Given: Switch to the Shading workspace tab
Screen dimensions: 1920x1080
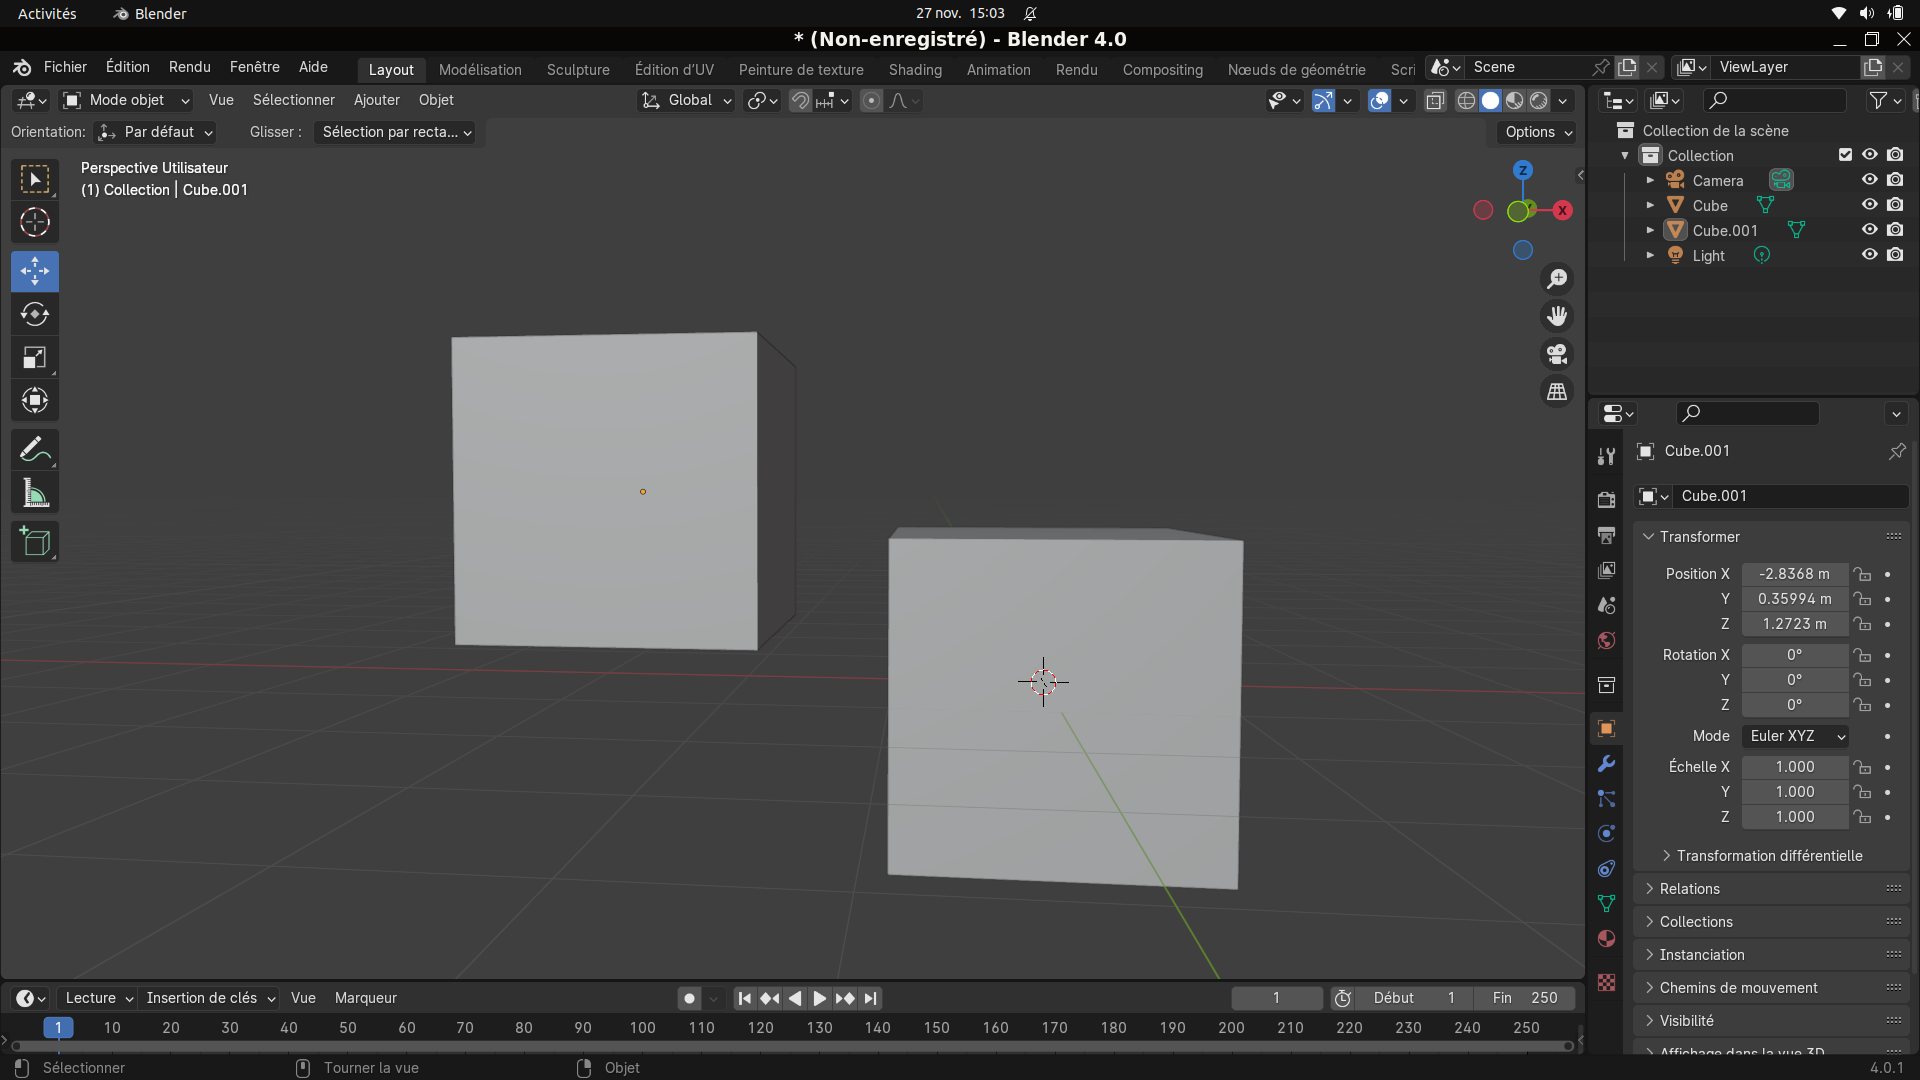Looking at the screenshot, I should [x=915, y=70].
